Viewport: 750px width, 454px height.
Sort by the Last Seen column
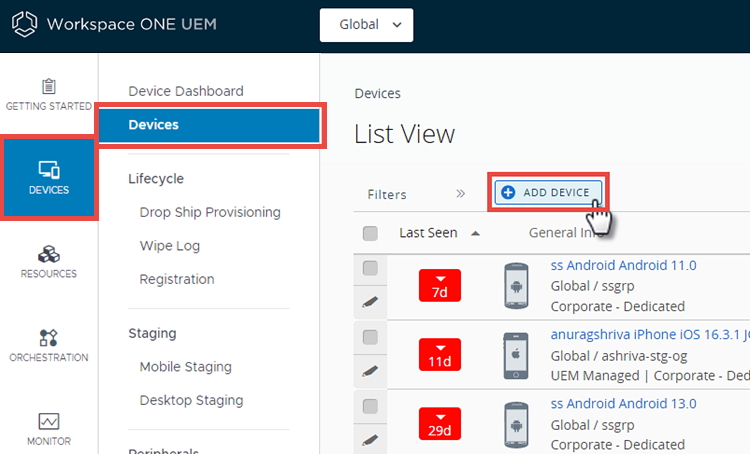click(x=429, y=233)
